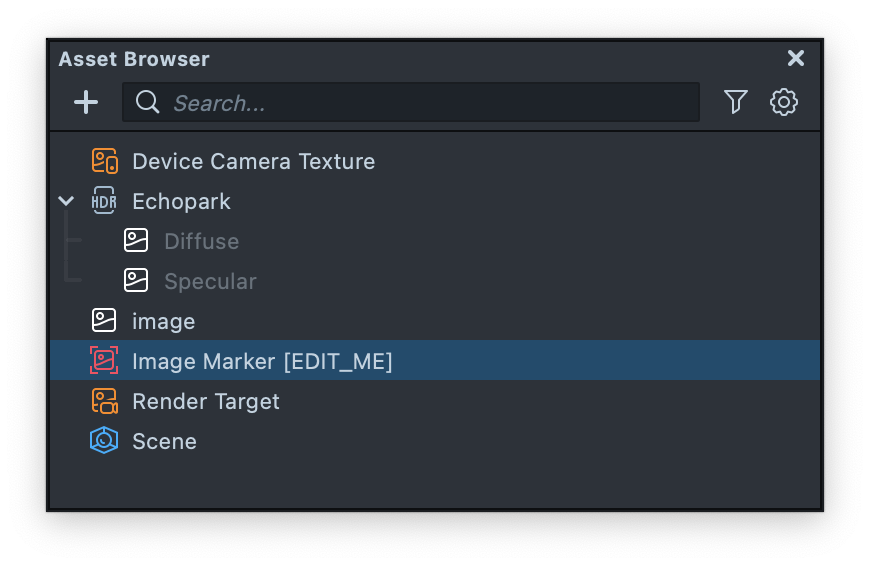Screen dimensions: 870x566
Task: Type in the asset Search field
Action: [420, 102]
